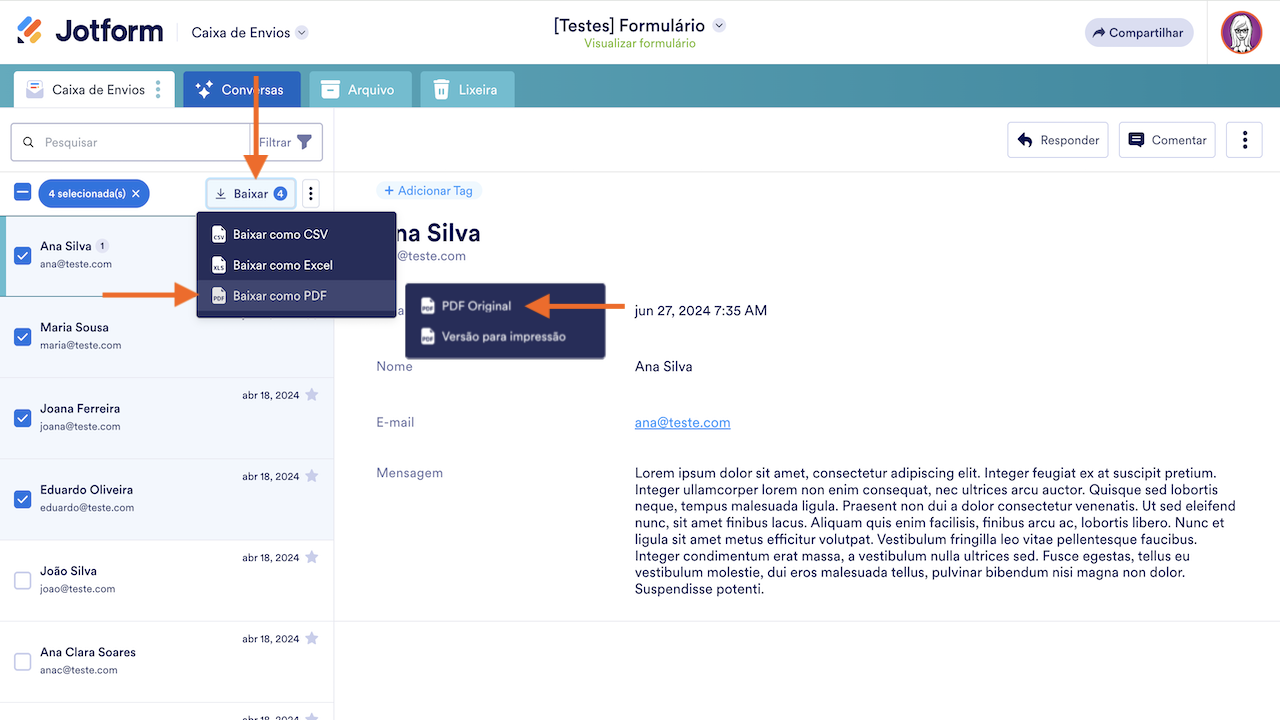
Task: Choose Baixar como Excel
Action: 297,266
